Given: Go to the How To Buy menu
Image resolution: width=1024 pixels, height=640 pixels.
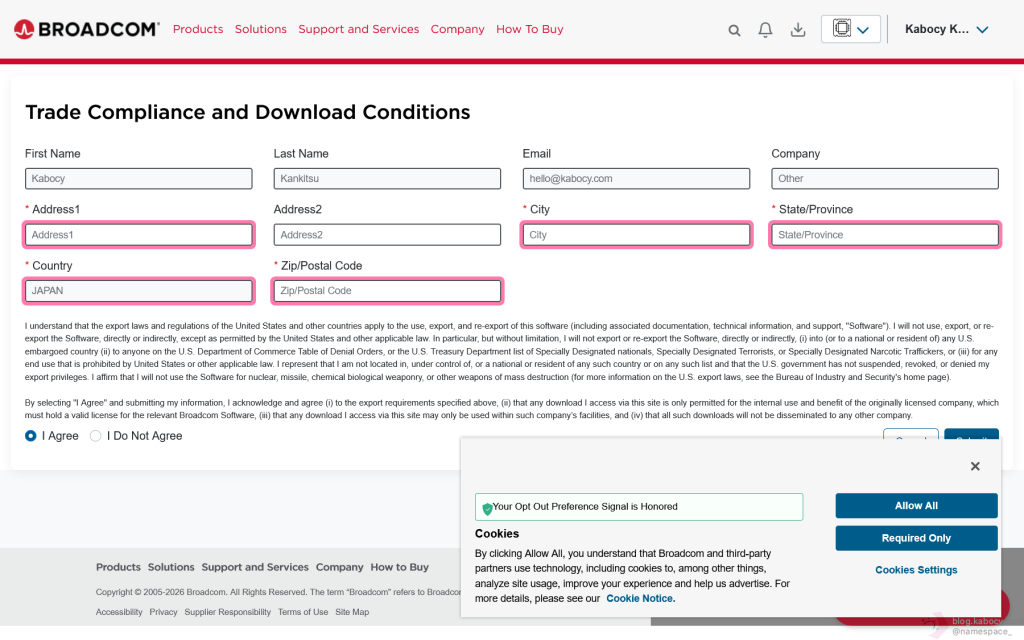Looking at the screenshot, I should click(x=530, y=29).
